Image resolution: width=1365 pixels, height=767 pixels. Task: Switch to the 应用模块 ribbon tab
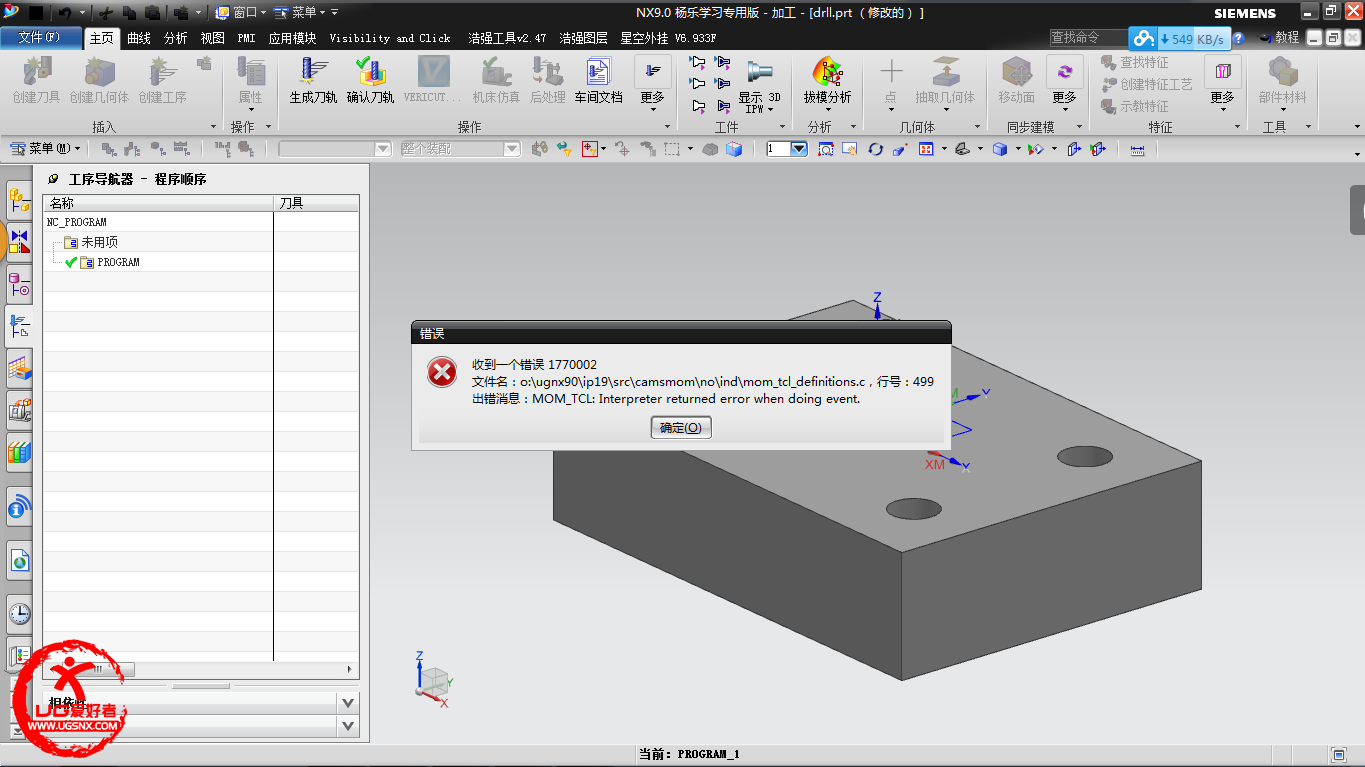292,38
